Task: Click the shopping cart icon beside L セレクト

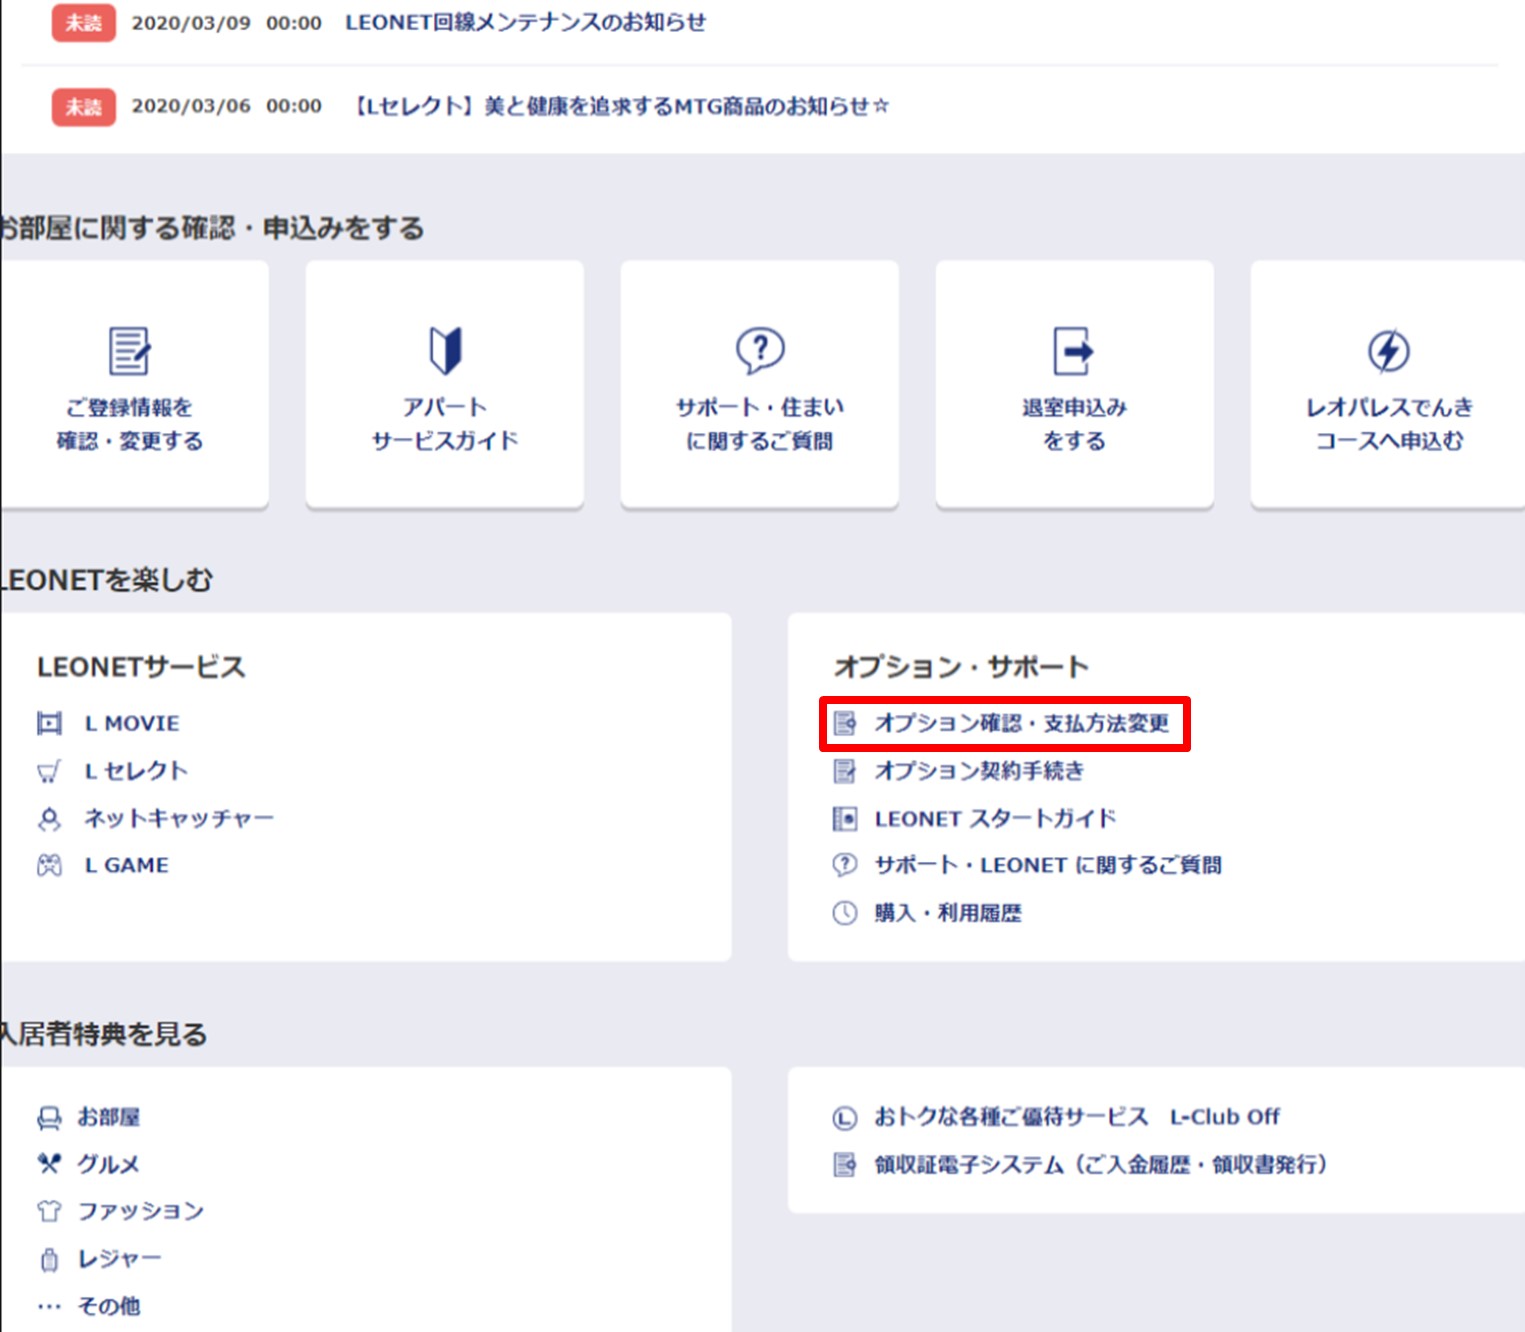Action: 49,771
